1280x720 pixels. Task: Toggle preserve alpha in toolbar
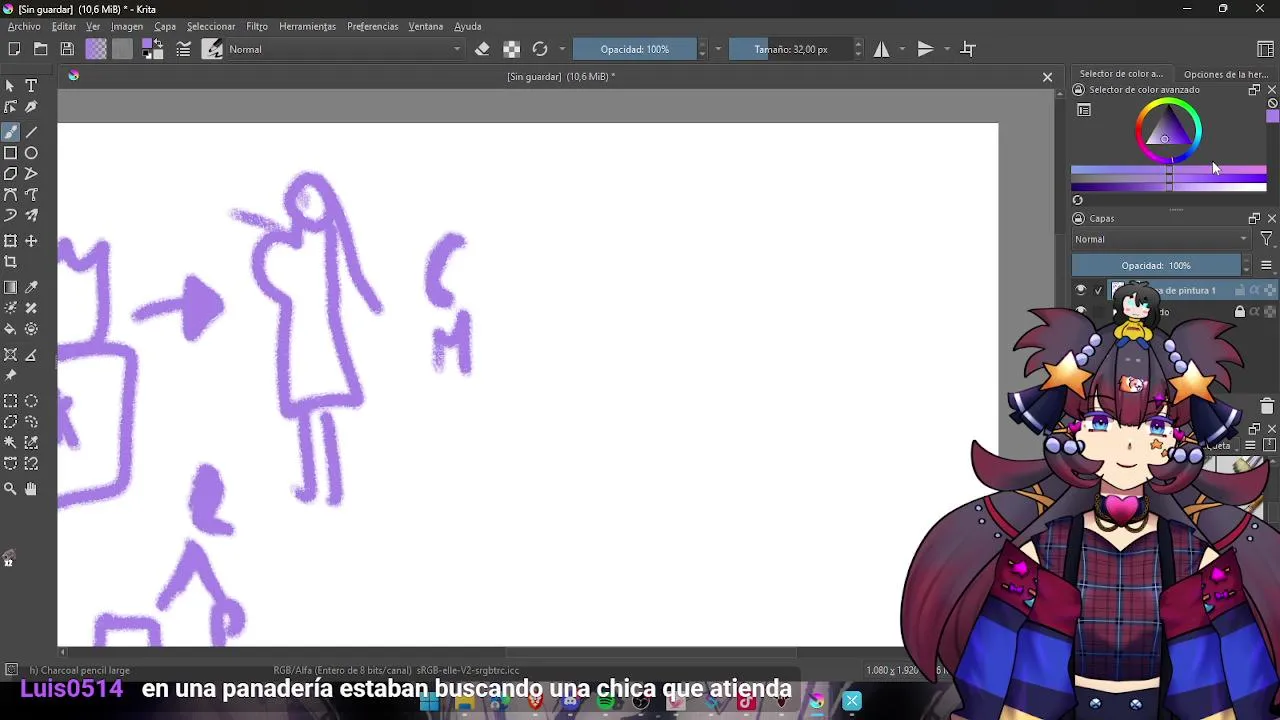click(511, 49)
